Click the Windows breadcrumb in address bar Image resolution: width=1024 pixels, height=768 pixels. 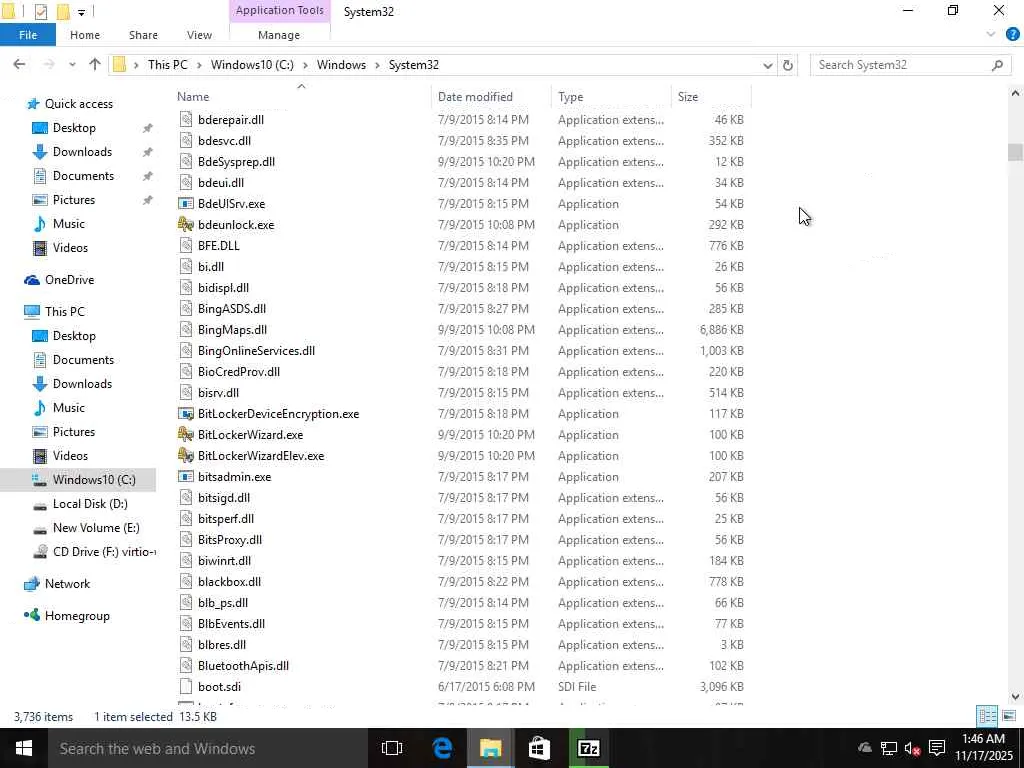(x=341, y=65)
